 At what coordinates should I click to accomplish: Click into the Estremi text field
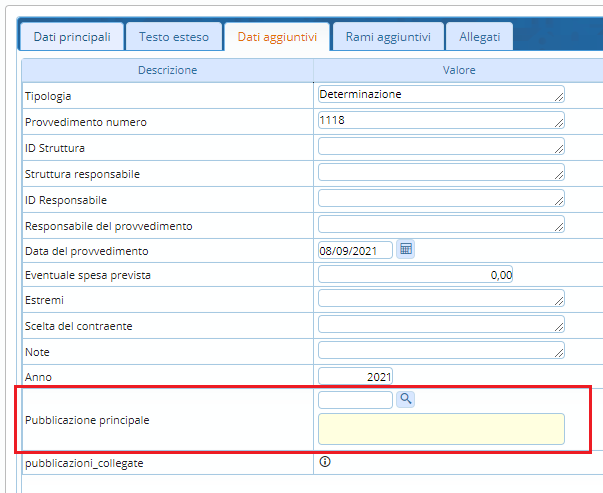tap(440, 298)
